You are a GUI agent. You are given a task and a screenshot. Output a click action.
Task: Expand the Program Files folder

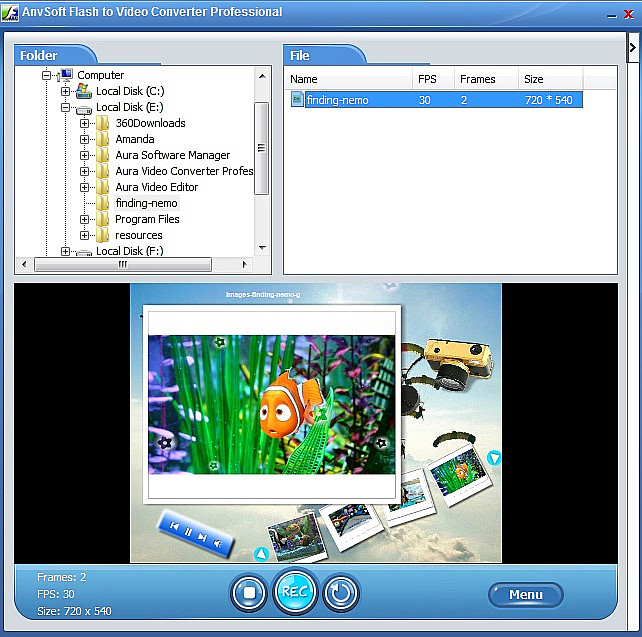(84, 219)
